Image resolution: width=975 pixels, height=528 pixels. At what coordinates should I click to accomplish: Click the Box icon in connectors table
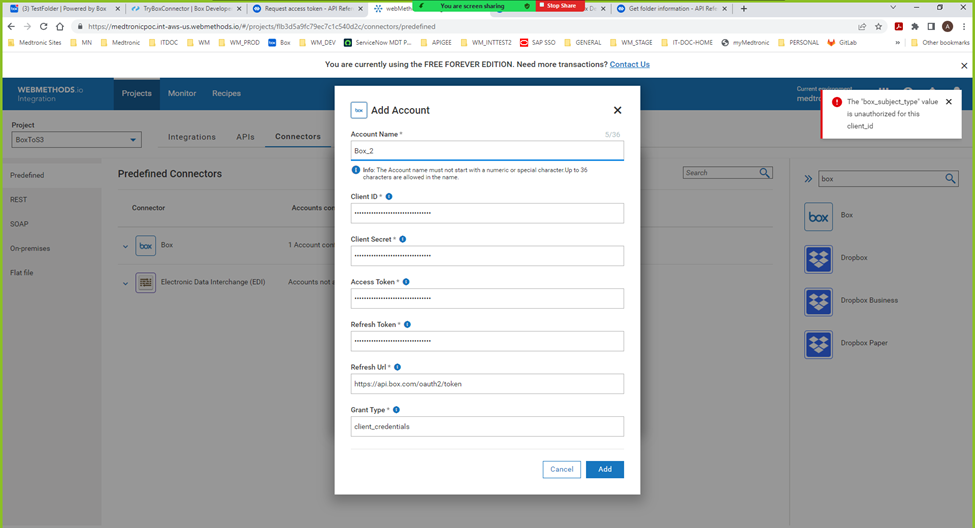pos(146,246)
